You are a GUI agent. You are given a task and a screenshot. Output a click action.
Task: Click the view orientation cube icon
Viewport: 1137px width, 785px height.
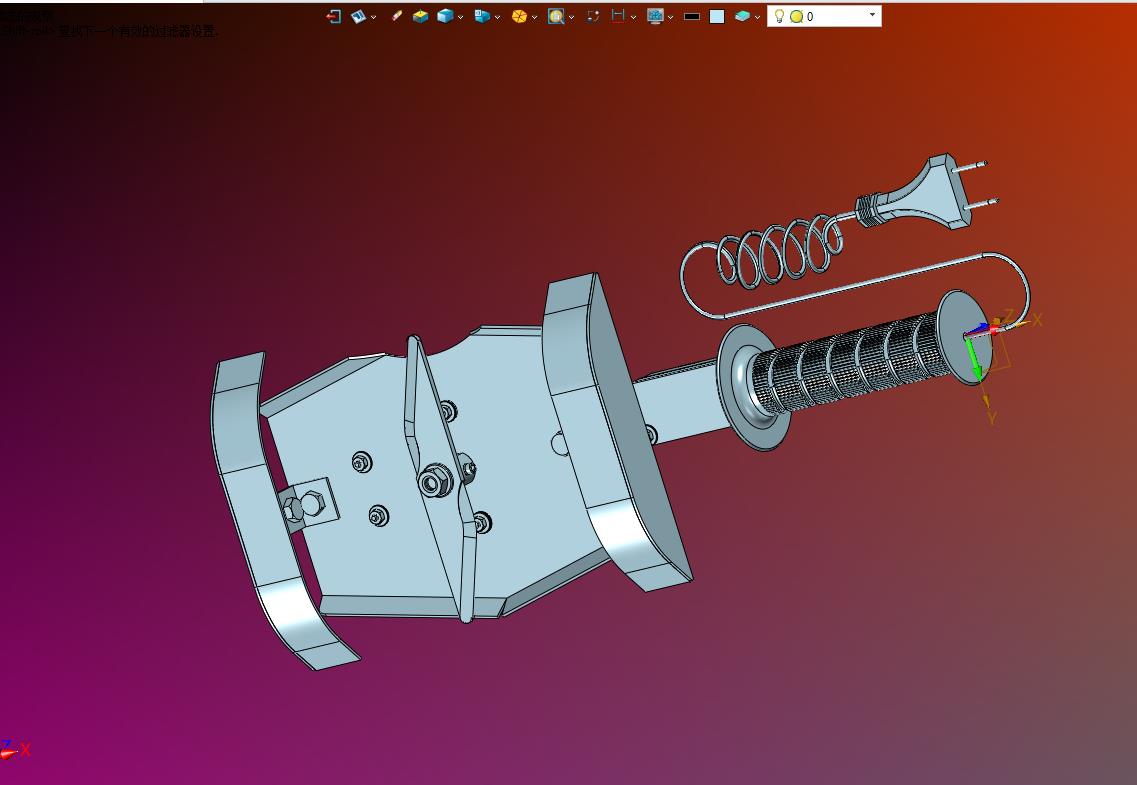click(482, 17)
